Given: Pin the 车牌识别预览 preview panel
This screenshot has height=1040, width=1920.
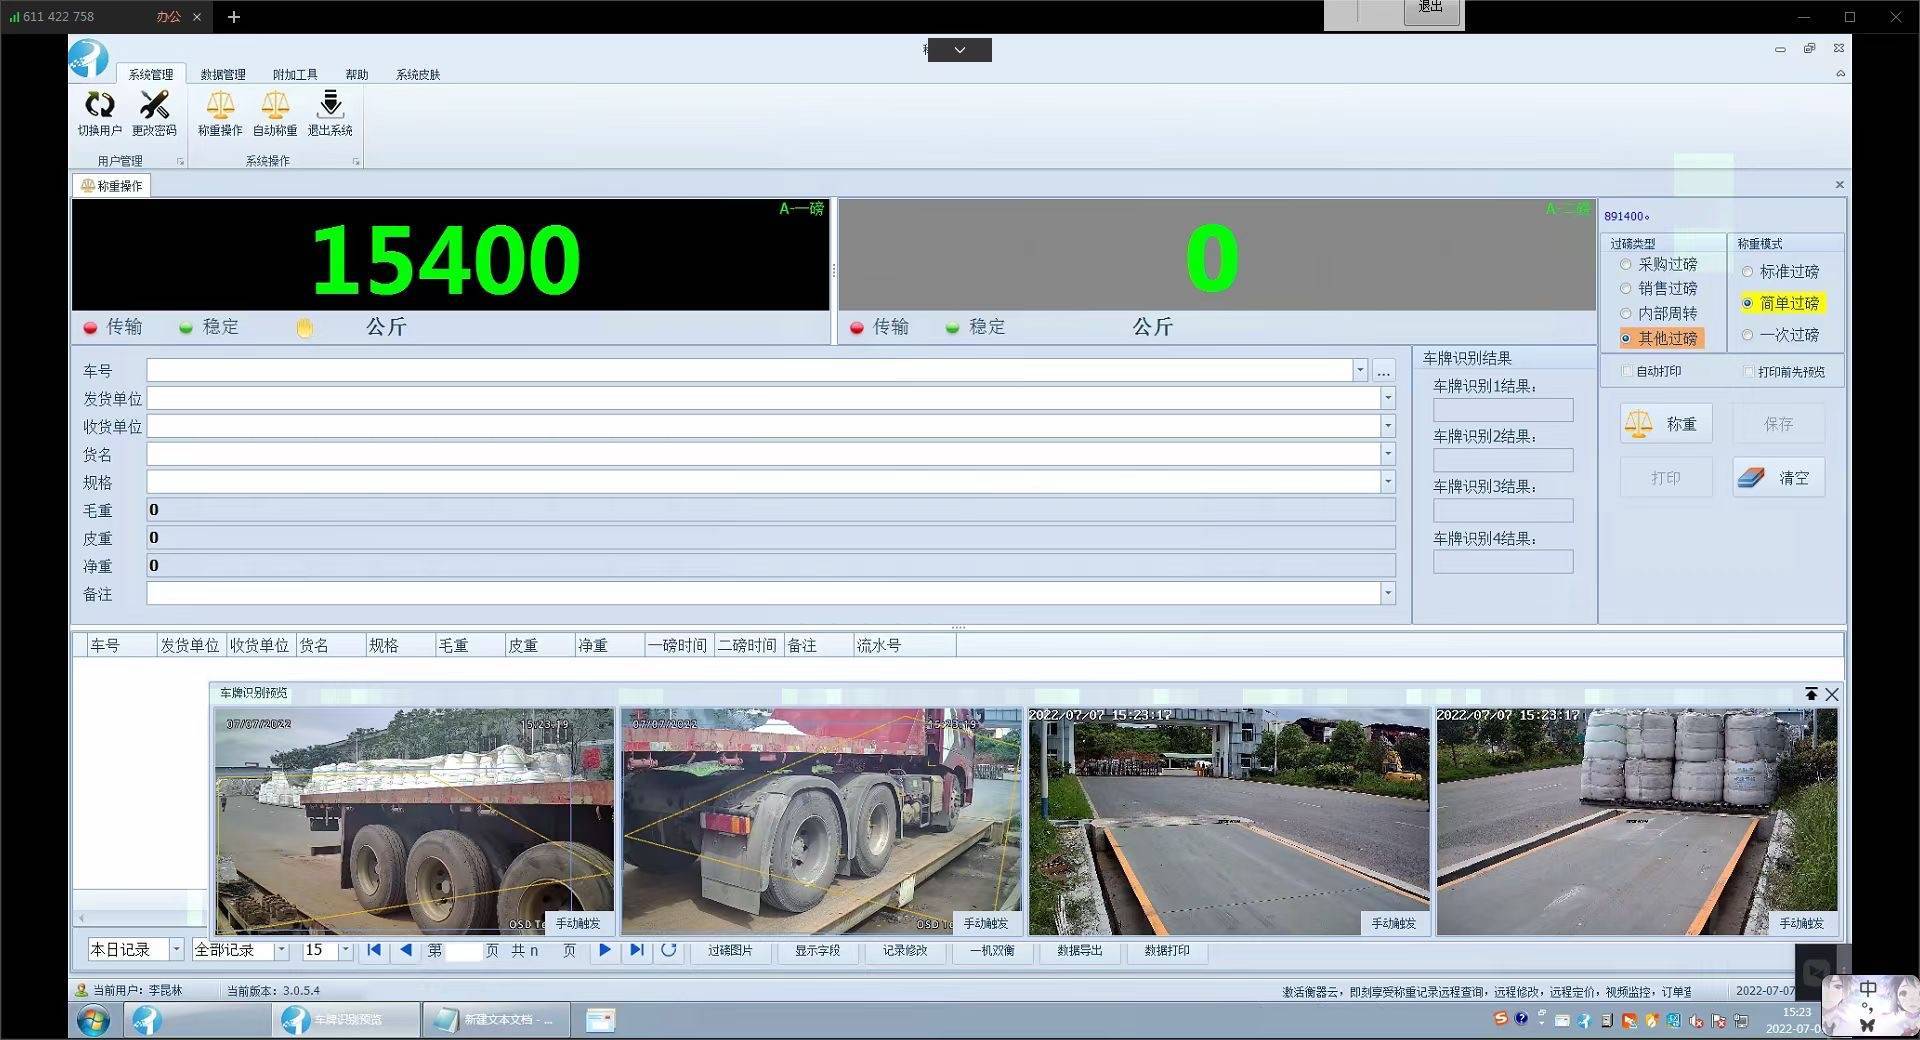Looking at the screenshot, I should [x=1811, y=694].
